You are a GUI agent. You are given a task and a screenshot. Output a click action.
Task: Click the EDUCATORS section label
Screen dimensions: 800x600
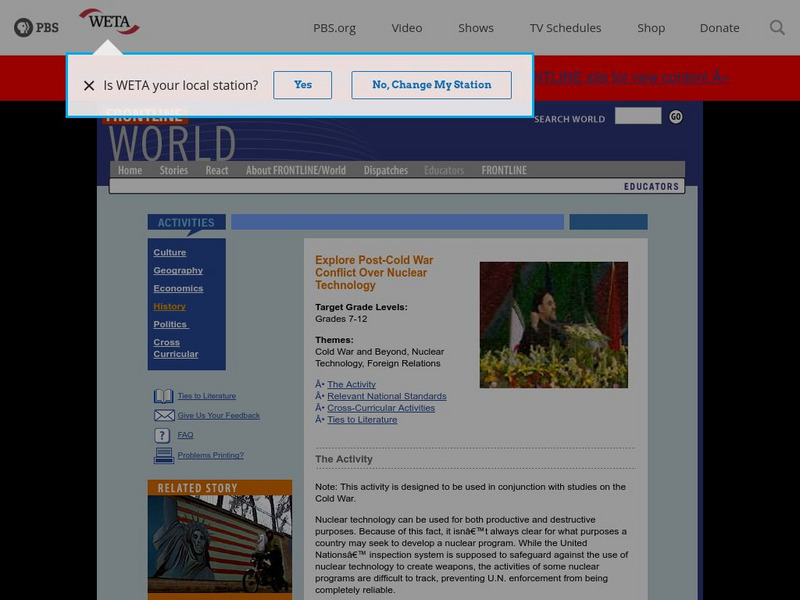click(x=651, y=186)
